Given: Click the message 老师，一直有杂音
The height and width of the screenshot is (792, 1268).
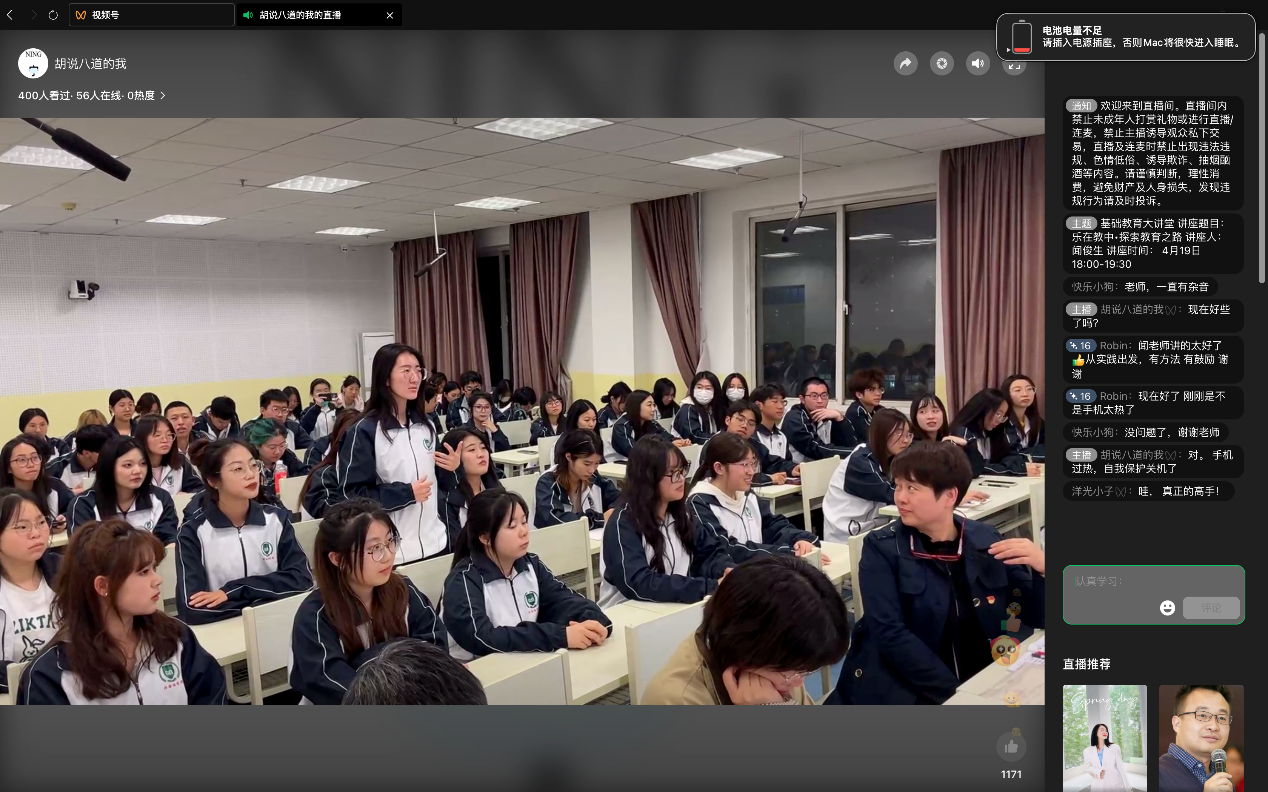Looking at the screenshot, I should (x=1140, y=287).
